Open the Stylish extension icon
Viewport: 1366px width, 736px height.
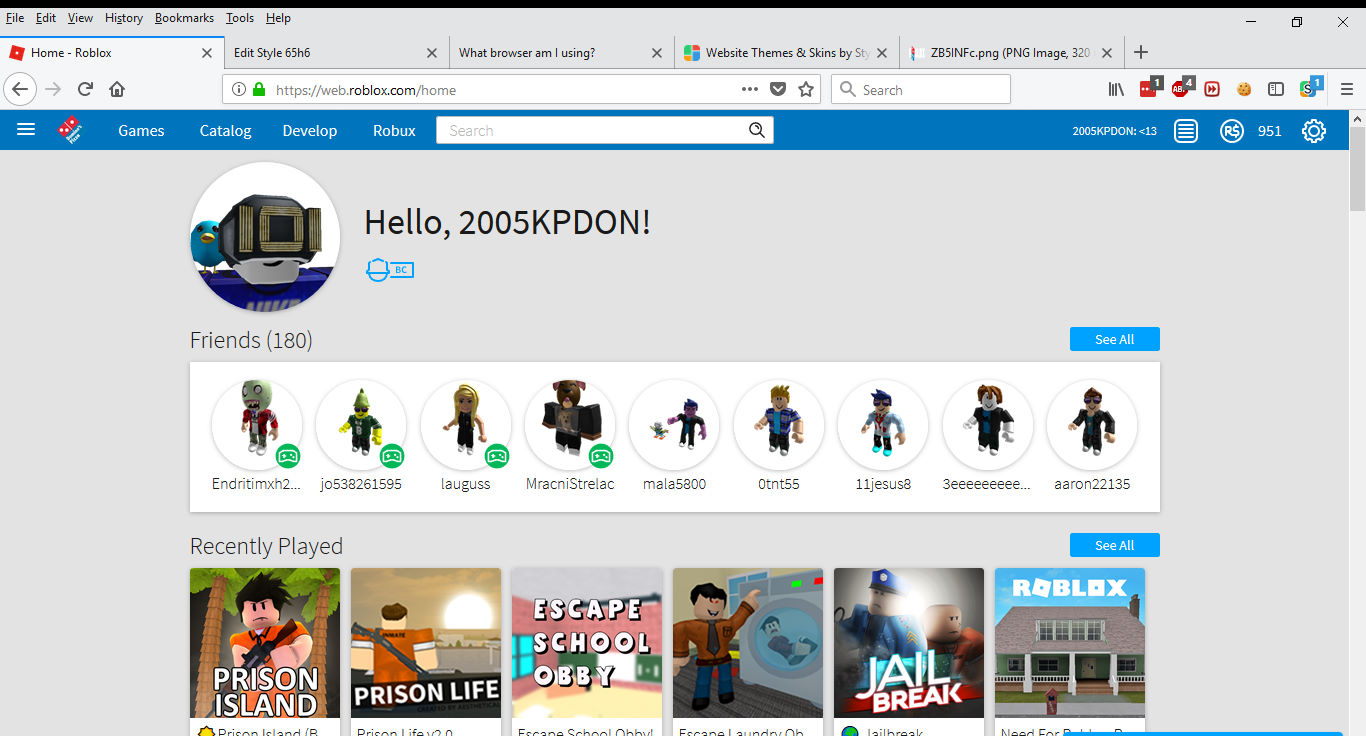point(1309,88)
